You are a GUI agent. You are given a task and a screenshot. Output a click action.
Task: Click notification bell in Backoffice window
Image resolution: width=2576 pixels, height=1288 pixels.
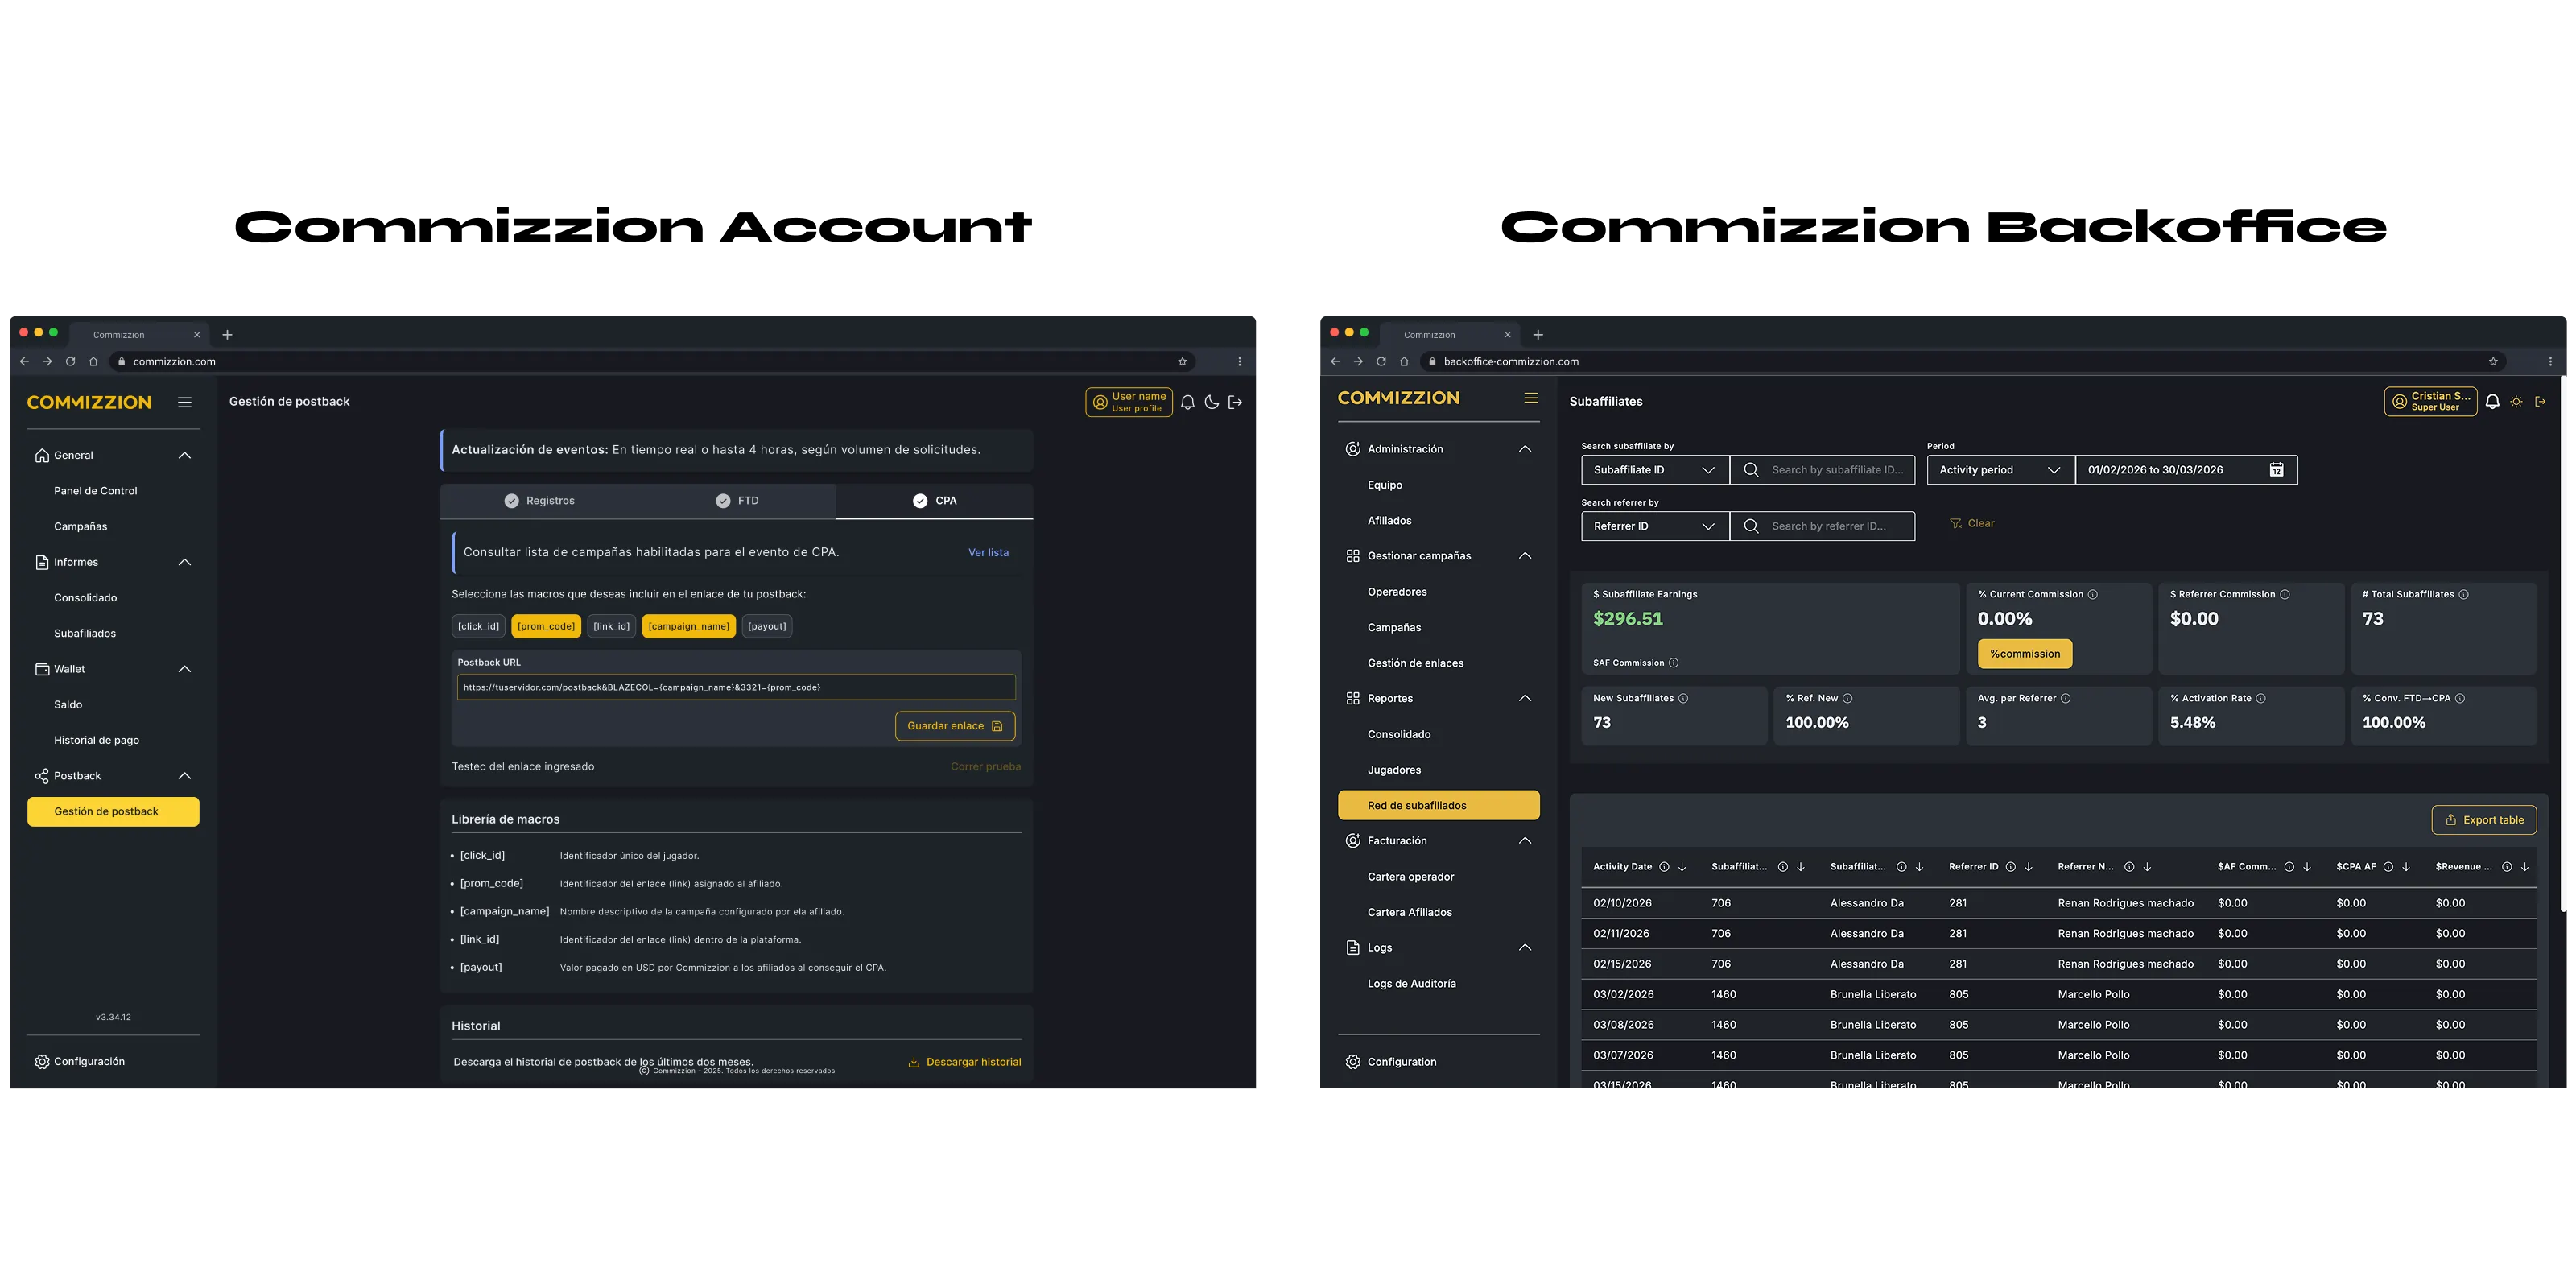(x=2492, y=401)
